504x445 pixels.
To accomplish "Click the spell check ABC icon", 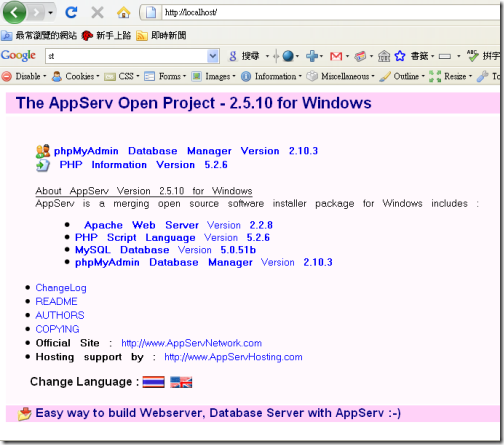I will tap(473, 56).
